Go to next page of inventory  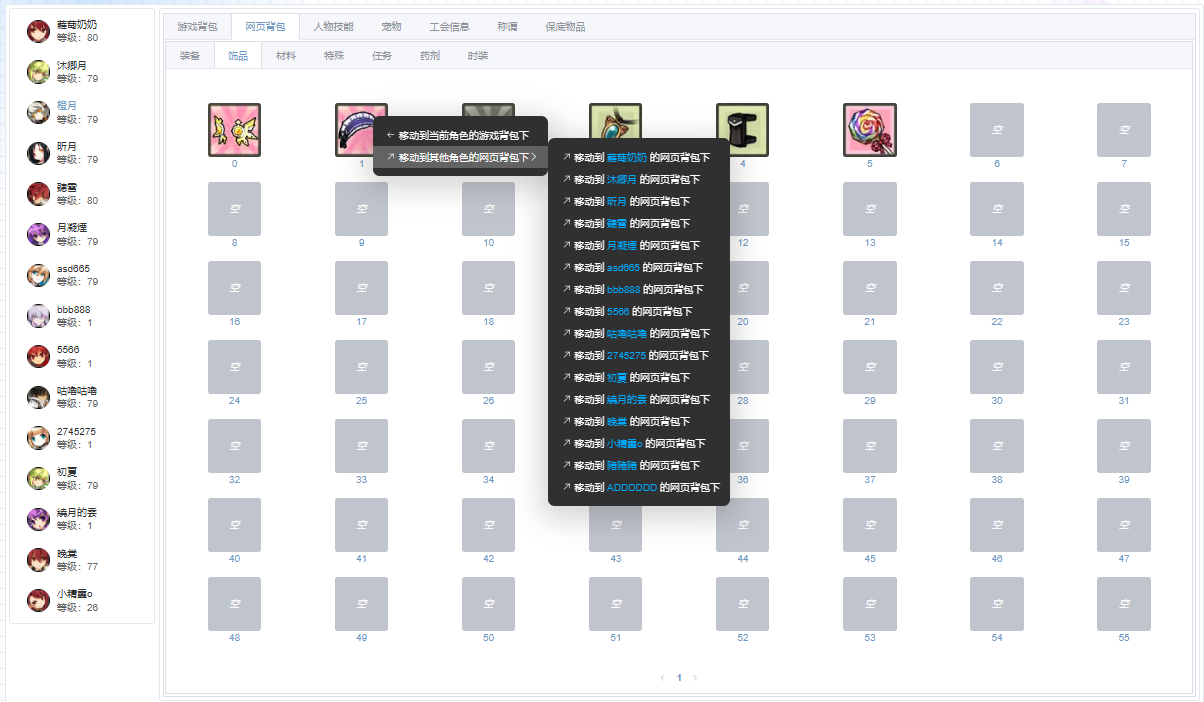click(695, 677)
